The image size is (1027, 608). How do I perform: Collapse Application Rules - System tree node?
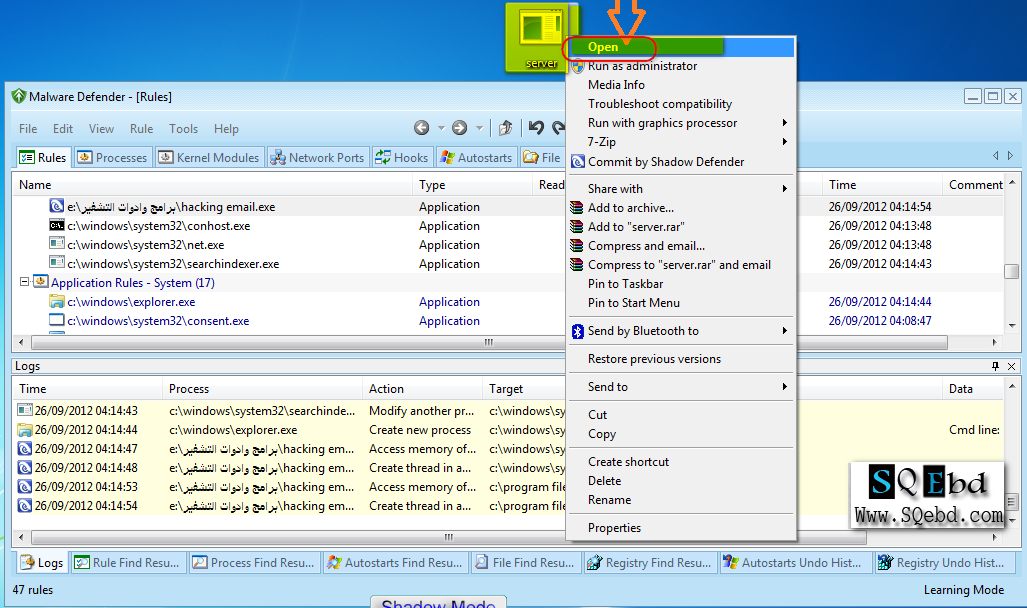24,283
